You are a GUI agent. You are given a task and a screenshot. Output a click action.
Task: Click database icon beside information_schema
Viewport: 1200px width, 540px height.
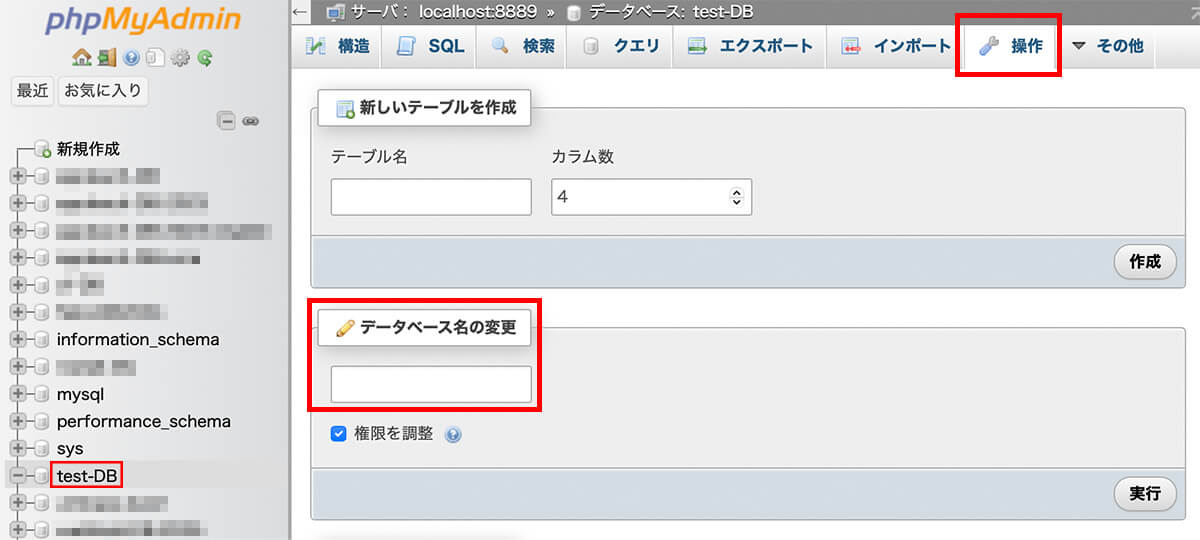pyautogui.click(x=41, y=340)
